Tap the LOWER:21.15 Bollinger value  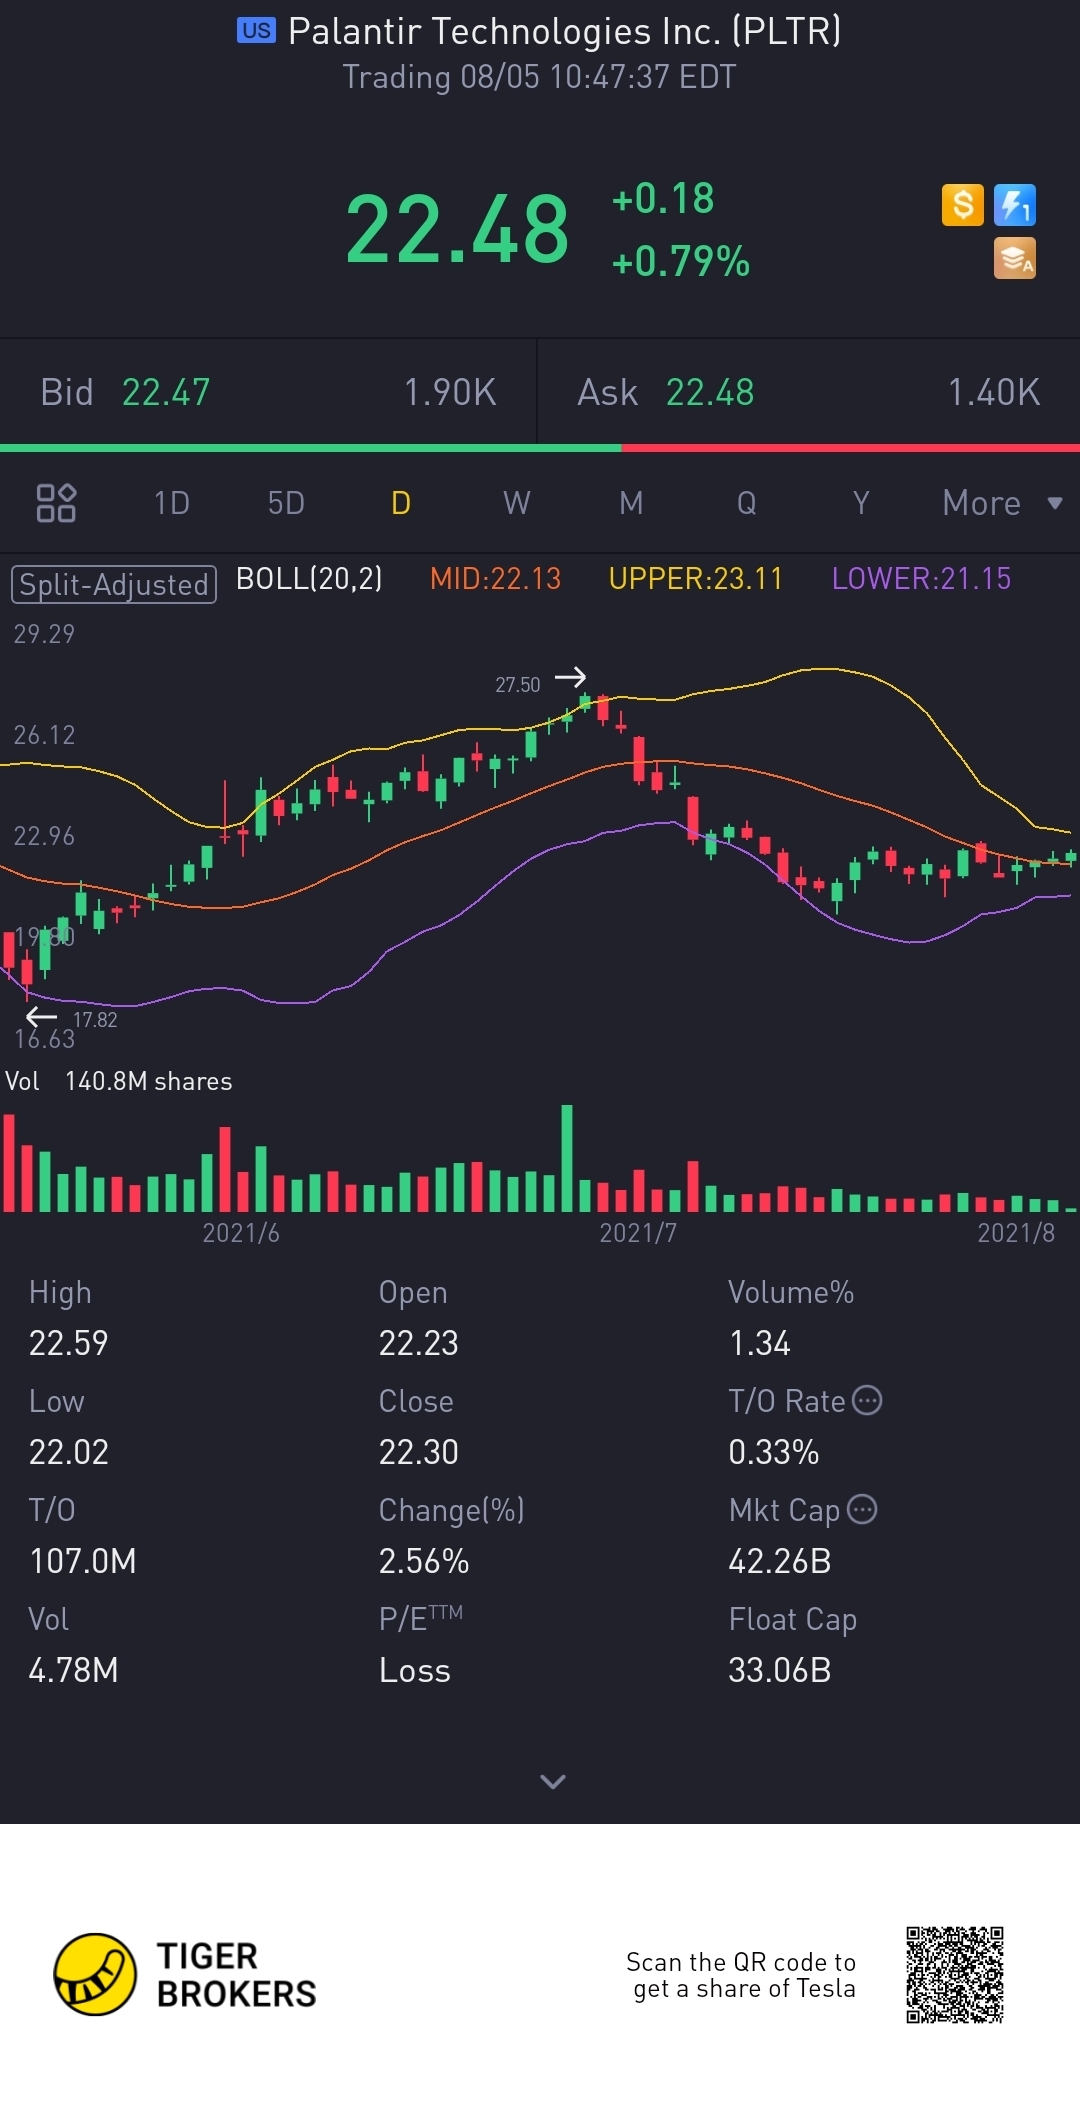click(x=921, y=578)
